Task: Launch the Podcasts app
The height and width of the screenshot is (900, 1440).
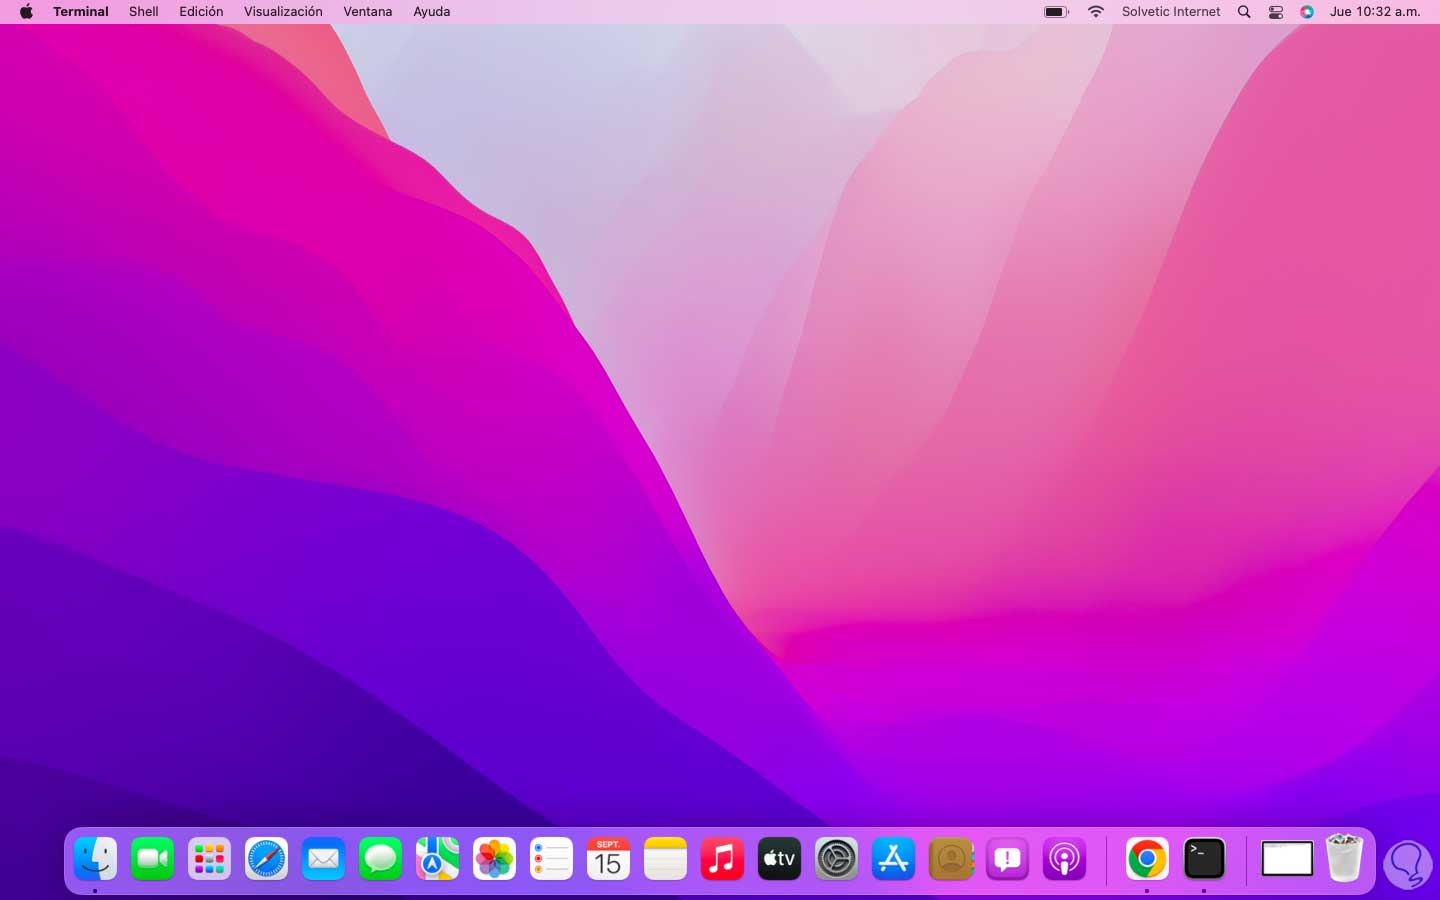Action: click(x=1064, y=859)
